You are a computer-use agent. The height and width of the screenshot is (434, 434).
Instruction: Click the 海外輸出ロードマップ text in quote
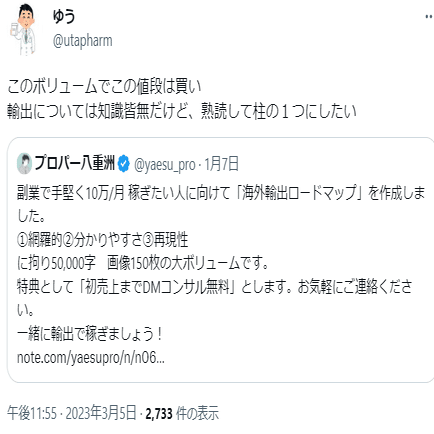tap(299, 193)
